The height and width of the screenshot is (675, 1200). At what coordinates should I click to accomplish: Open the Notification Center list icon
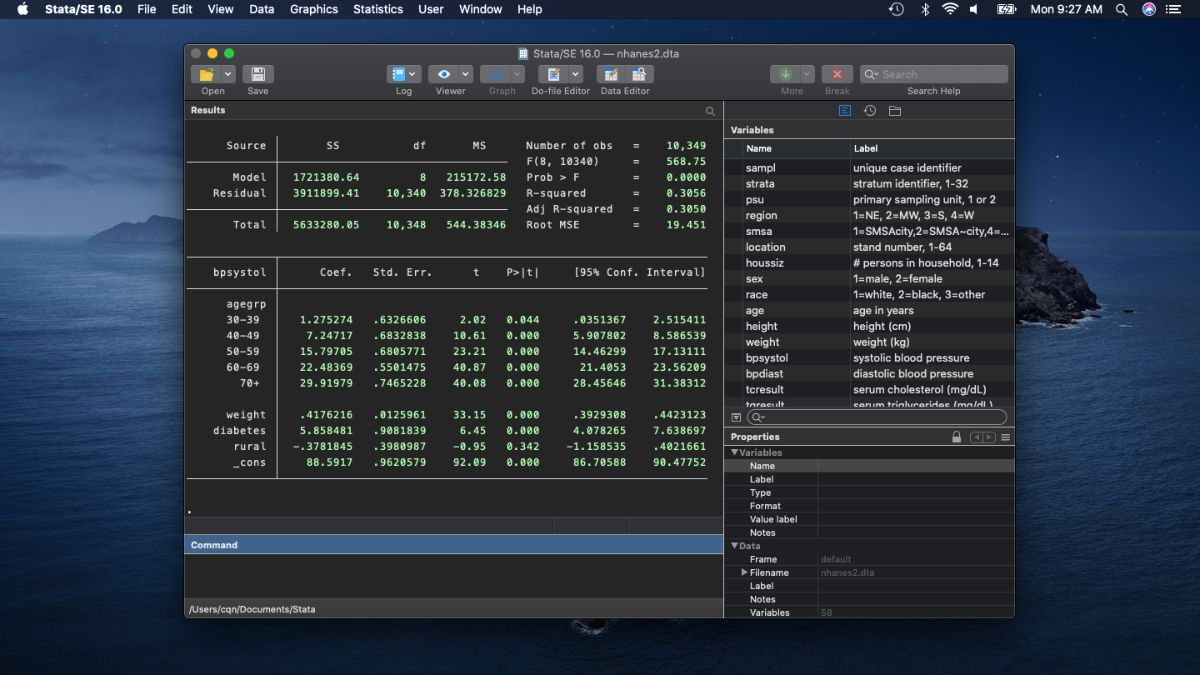tap(1173, 9)
